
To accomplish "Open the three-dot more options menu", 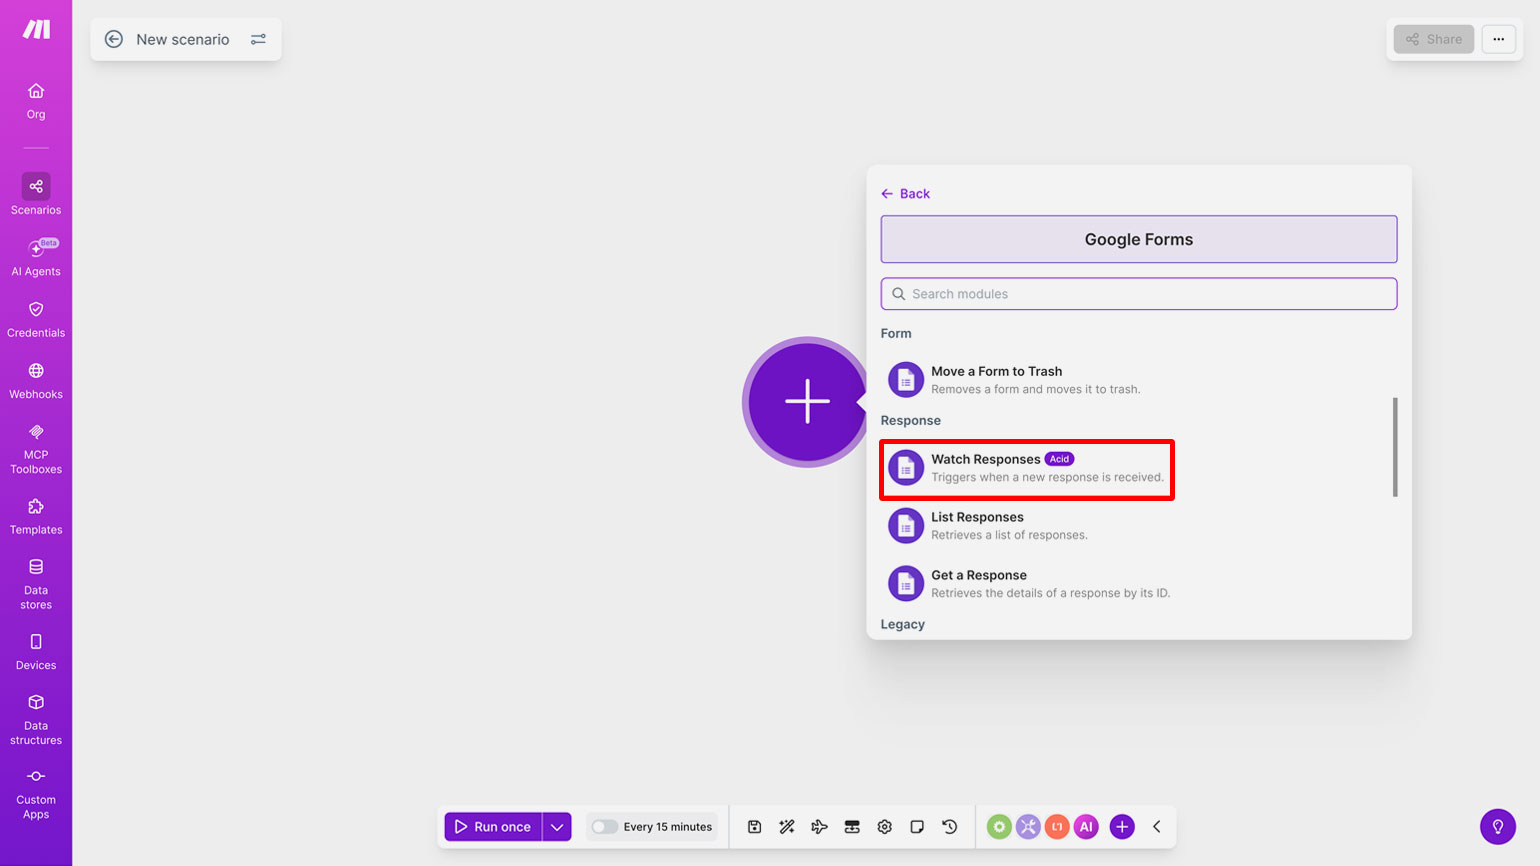I will coord(1498,39).
